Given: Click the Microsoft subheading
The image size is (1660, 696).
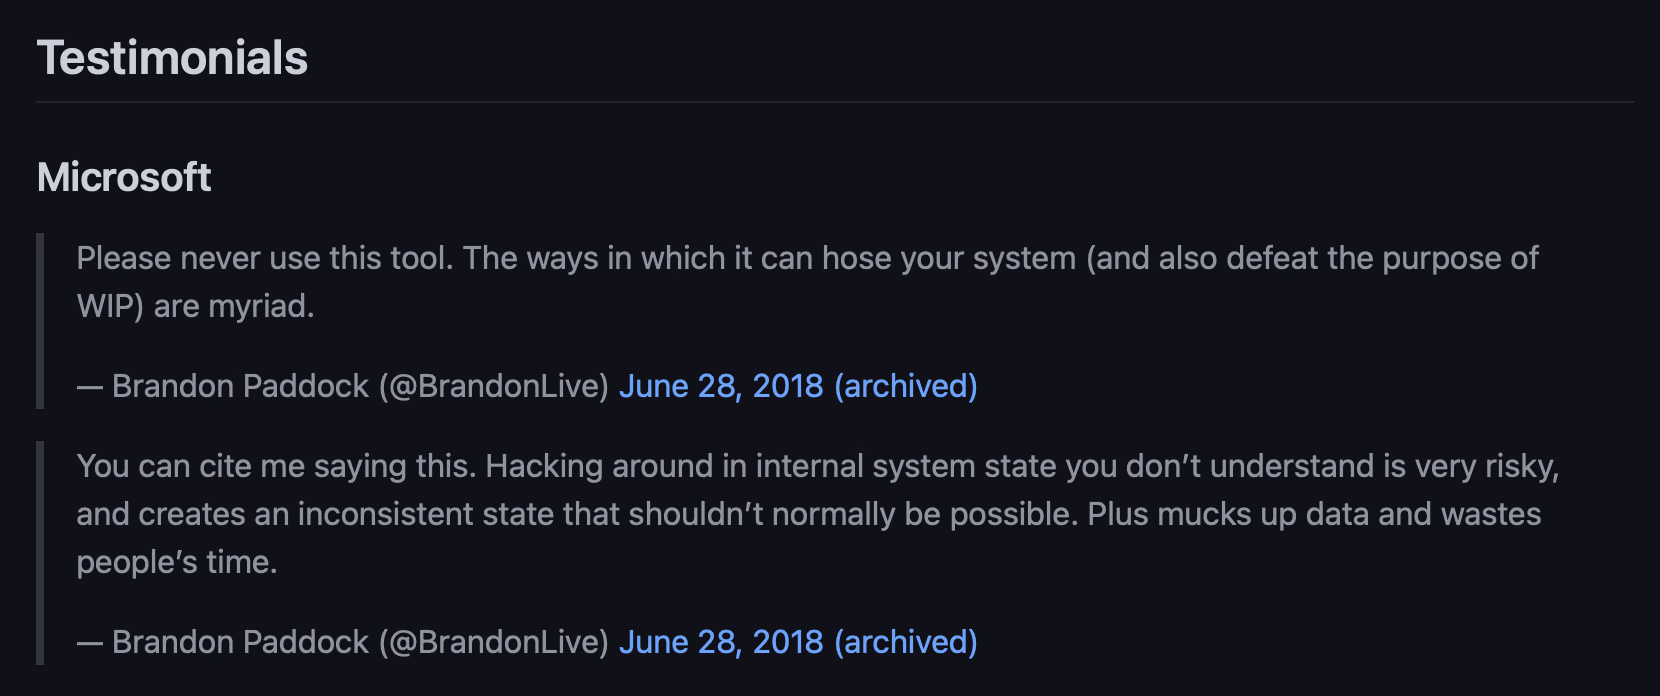Looking at the screenshot, I should [124, 178].
